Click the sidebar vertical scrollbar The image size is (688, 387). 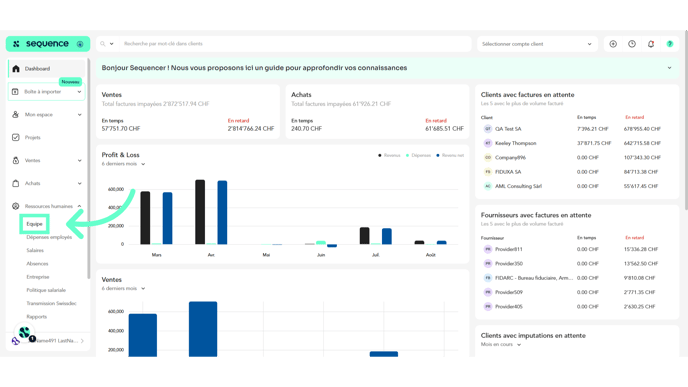pyautogui.click(x=88, y=168)
